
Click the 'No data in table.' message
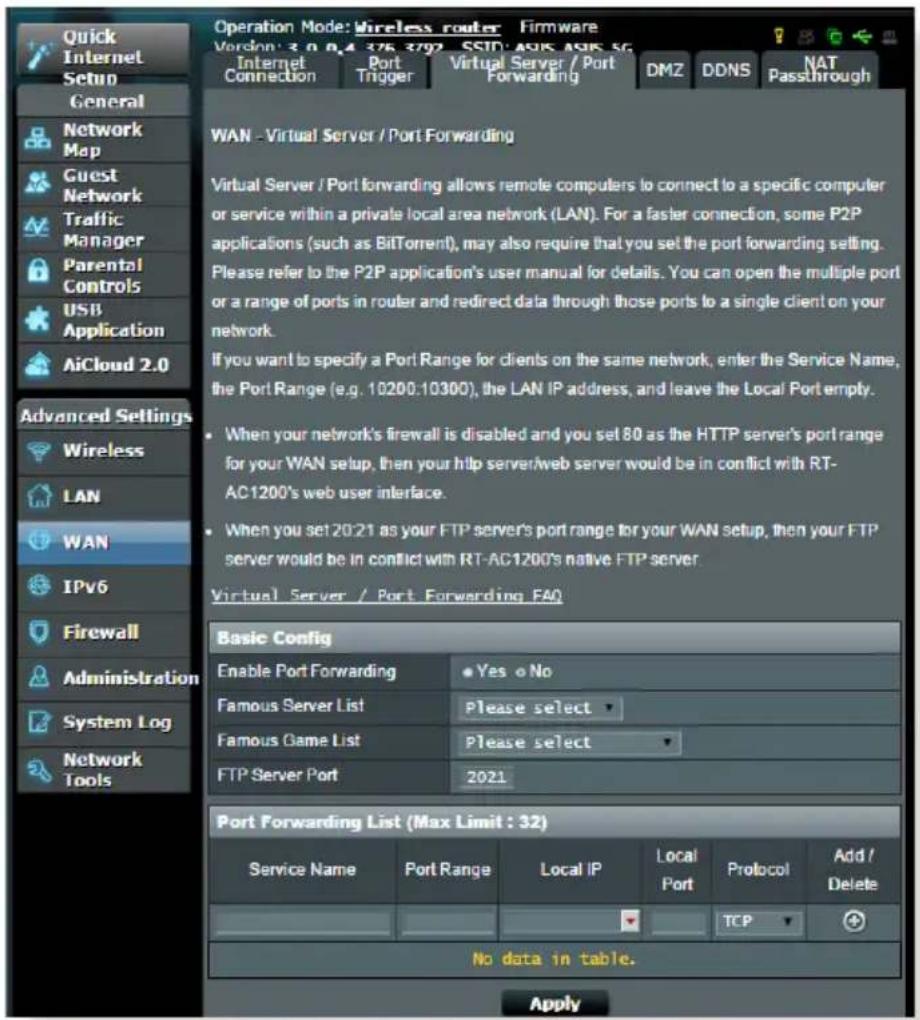[x=554, y=959]
